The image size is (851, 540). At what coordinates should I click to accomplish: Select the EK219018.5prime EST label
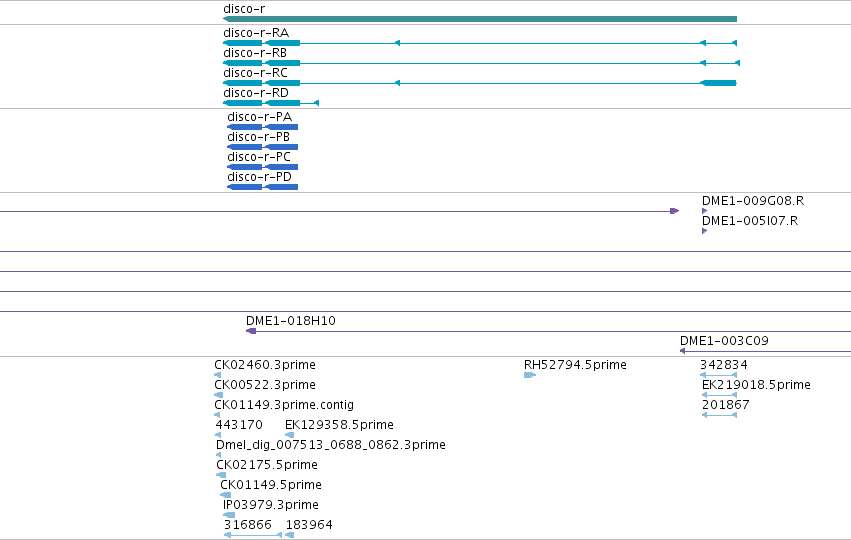[x=756, y=385]
